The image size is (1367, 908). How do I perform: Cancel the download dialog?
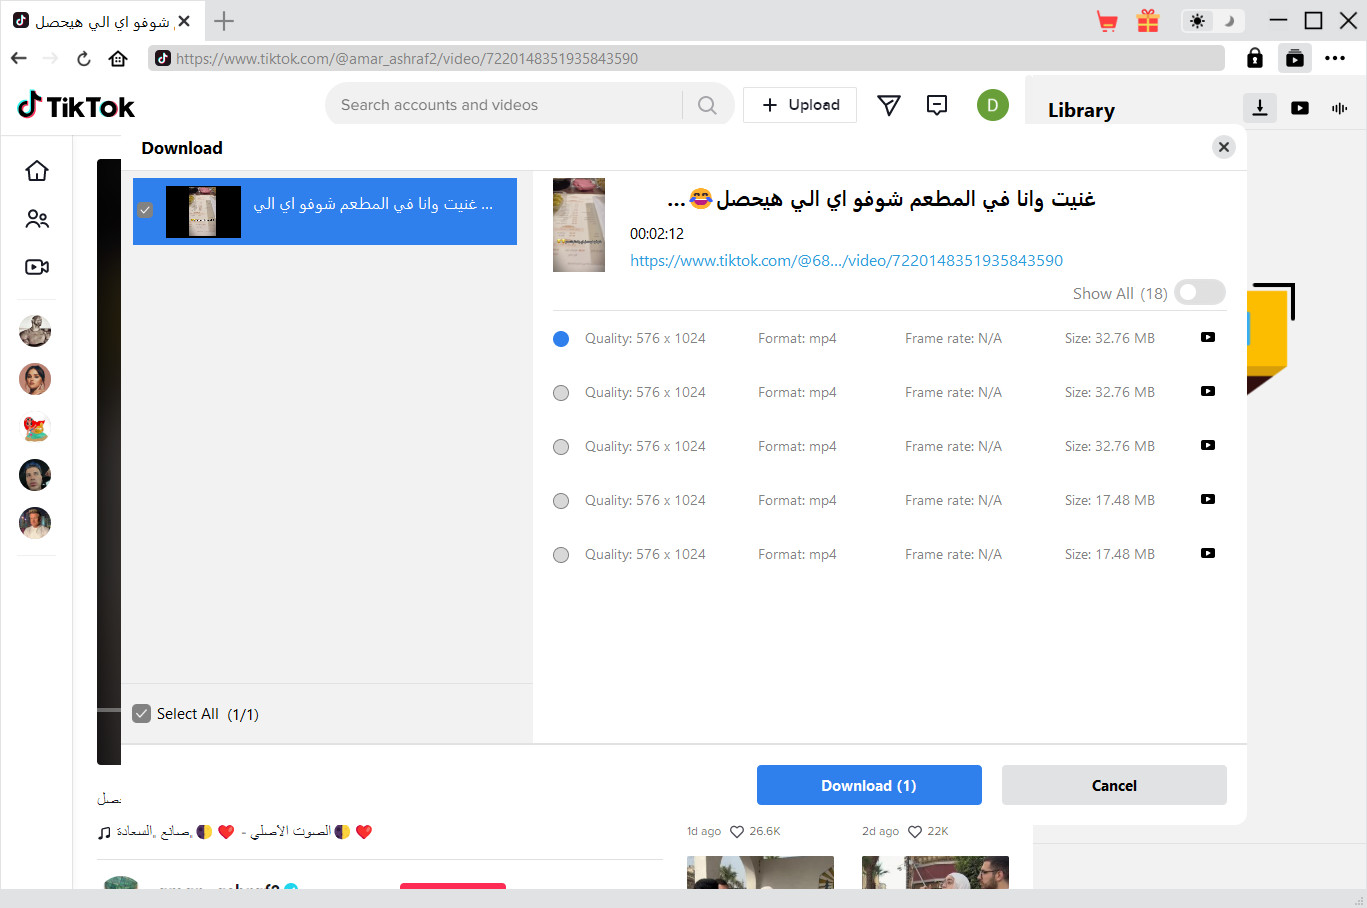(1114, 785)
